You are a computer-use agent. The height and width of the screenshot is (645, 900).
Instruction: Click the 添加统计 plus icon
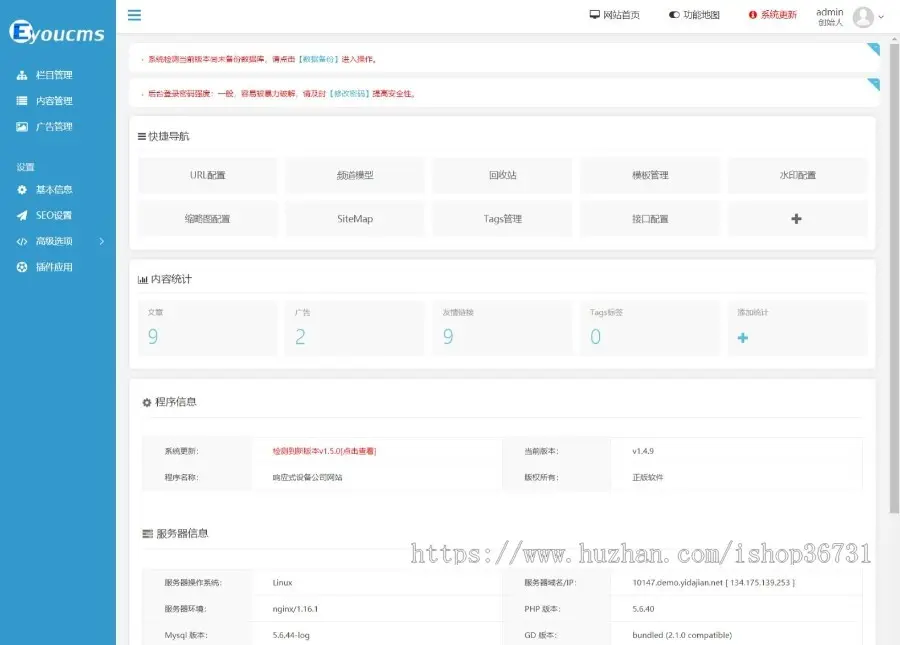pyautogui.click(x=743, y=338)
